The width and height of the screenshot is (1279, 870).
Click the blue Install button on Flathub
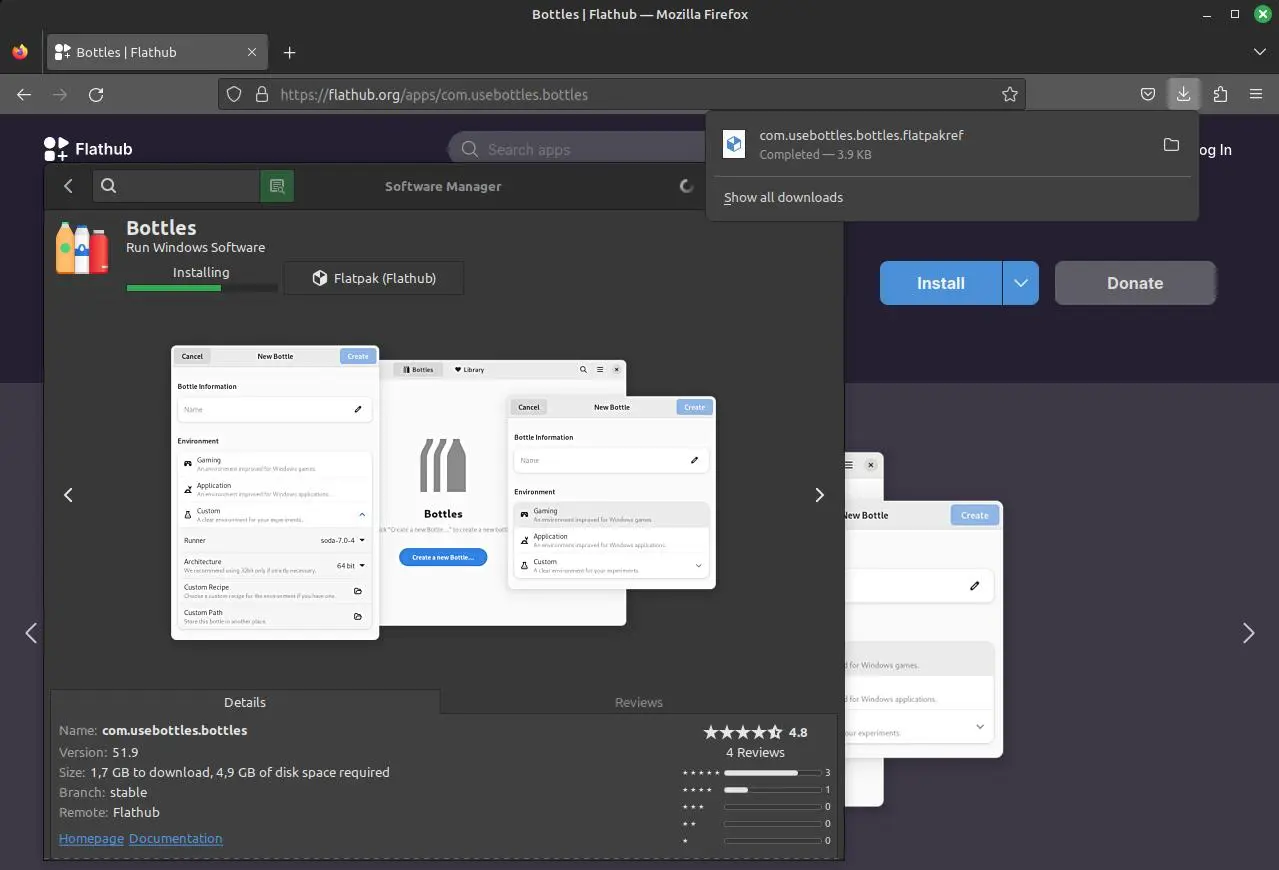pos(941,283)
